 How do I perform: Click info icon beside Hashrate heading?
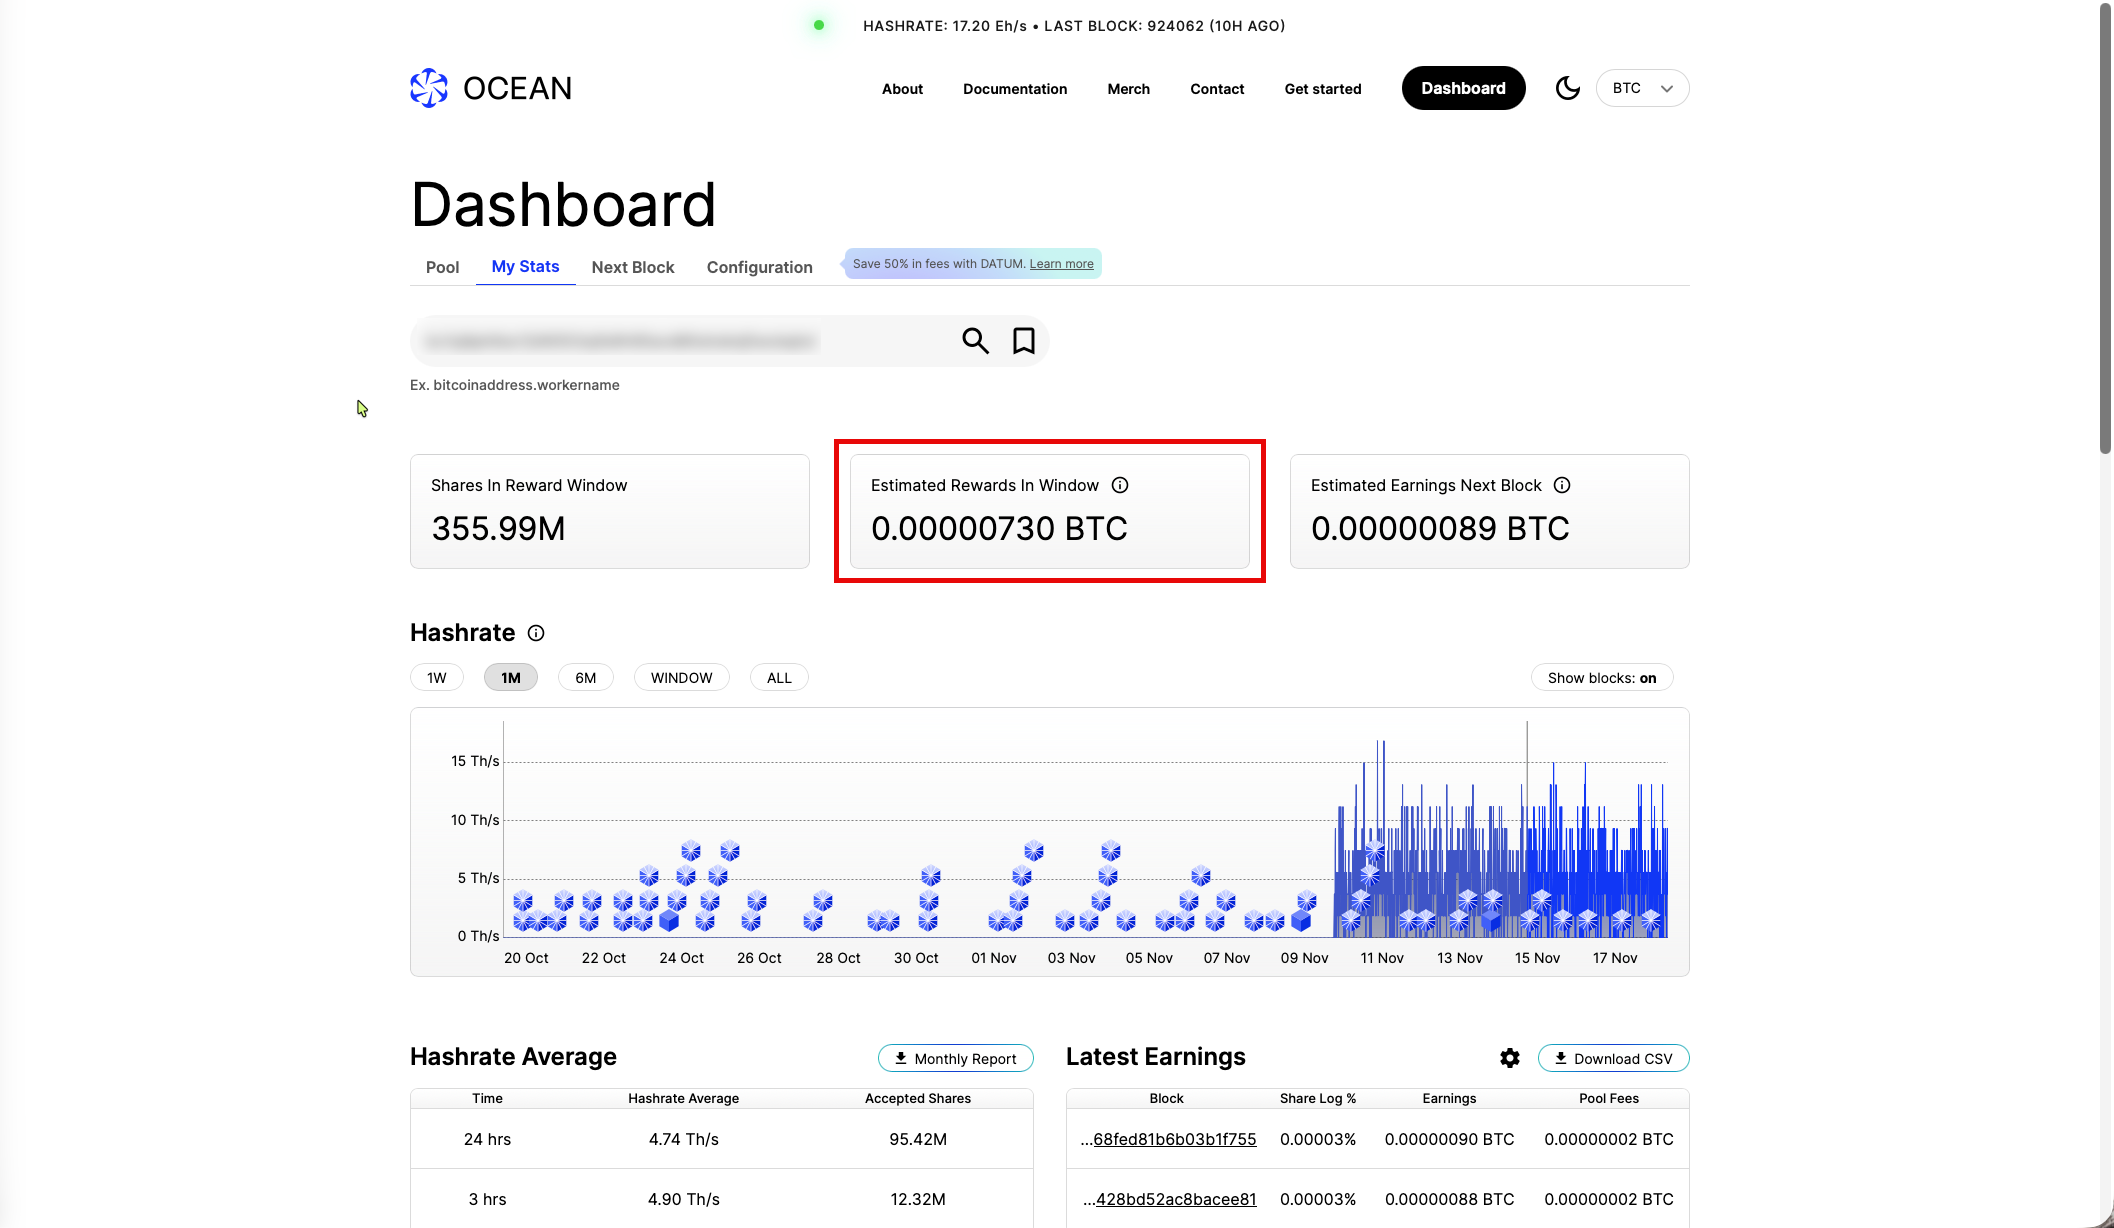(x=536, y=633)
